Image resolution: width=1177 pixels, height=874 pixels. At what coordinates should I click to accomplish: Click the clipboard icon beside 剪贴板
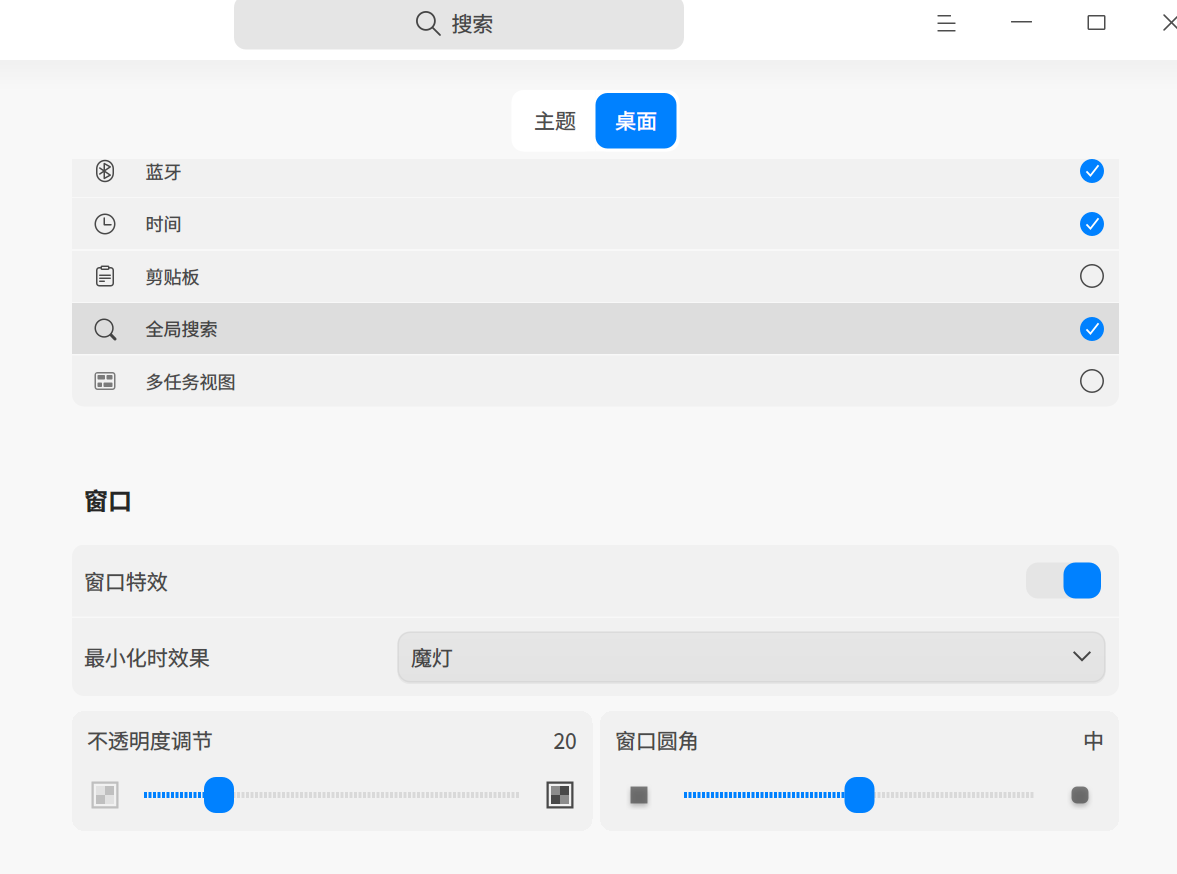[x=105, y=276]
